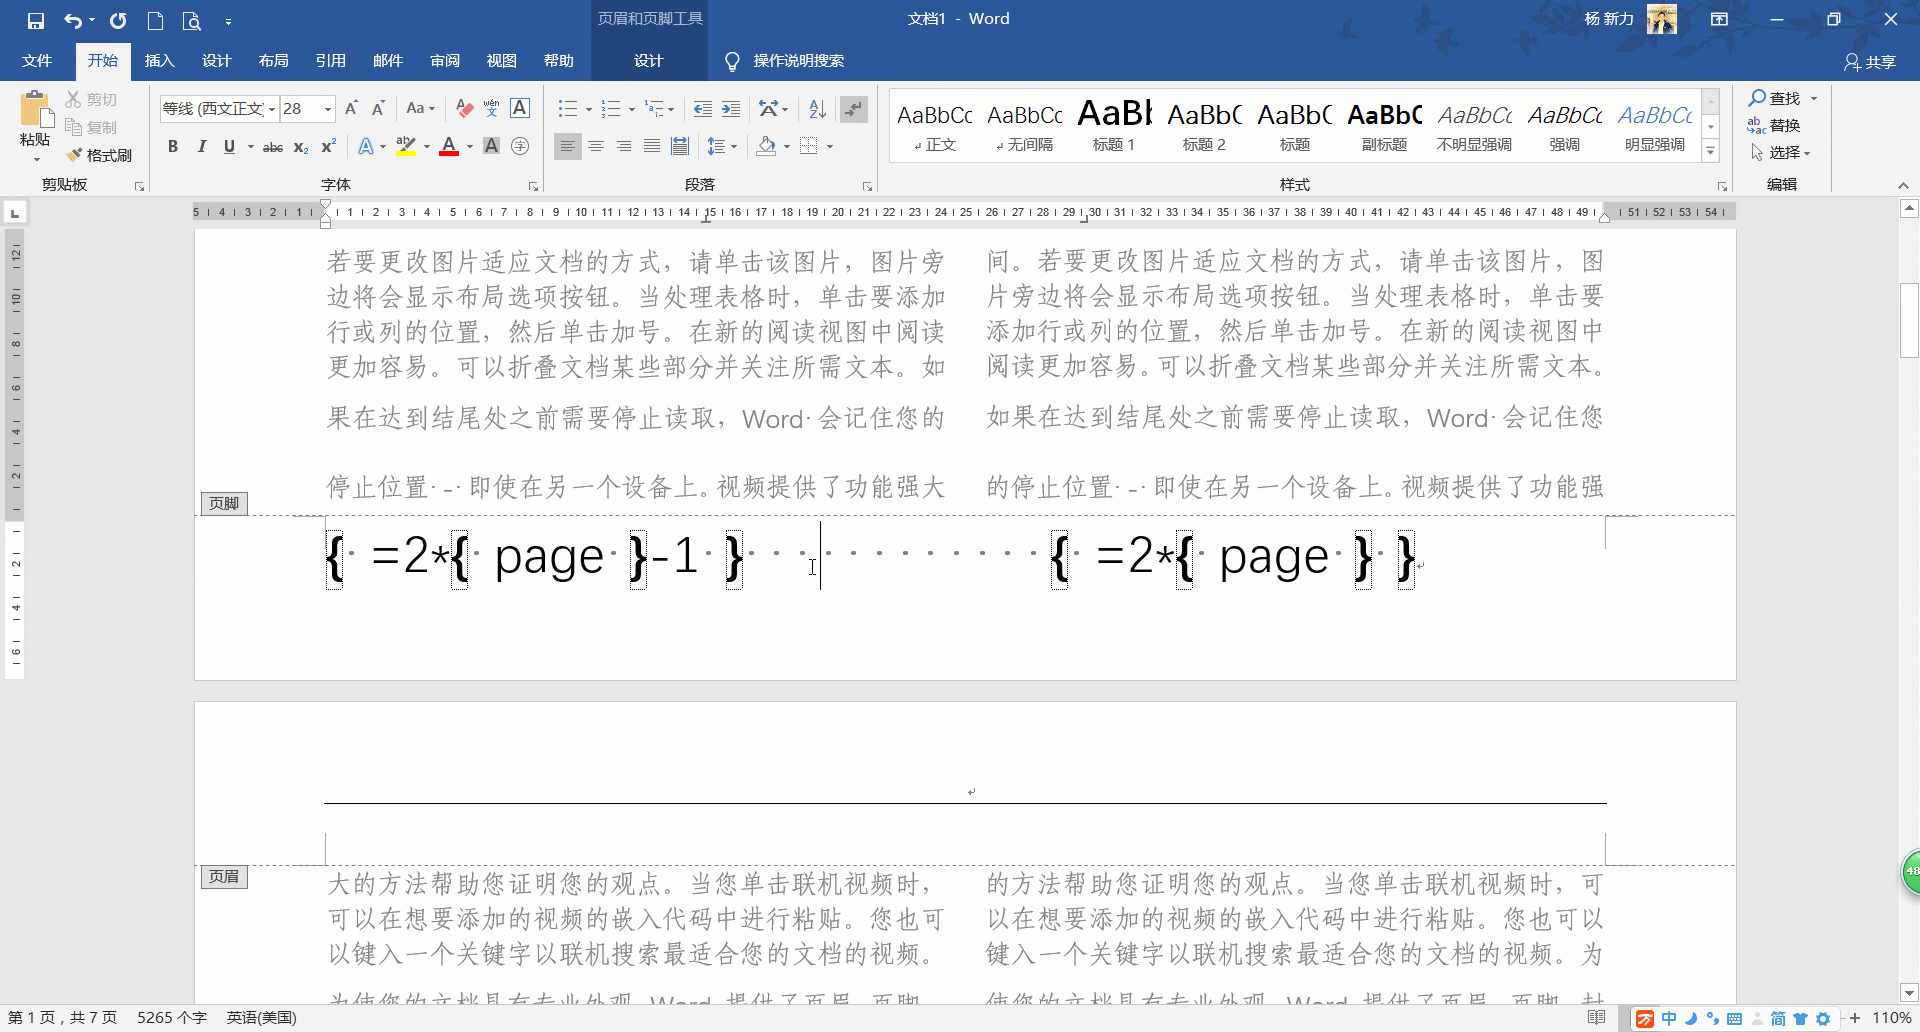Switch to the 布局 (Layout) tab

(x=273, y=61)
